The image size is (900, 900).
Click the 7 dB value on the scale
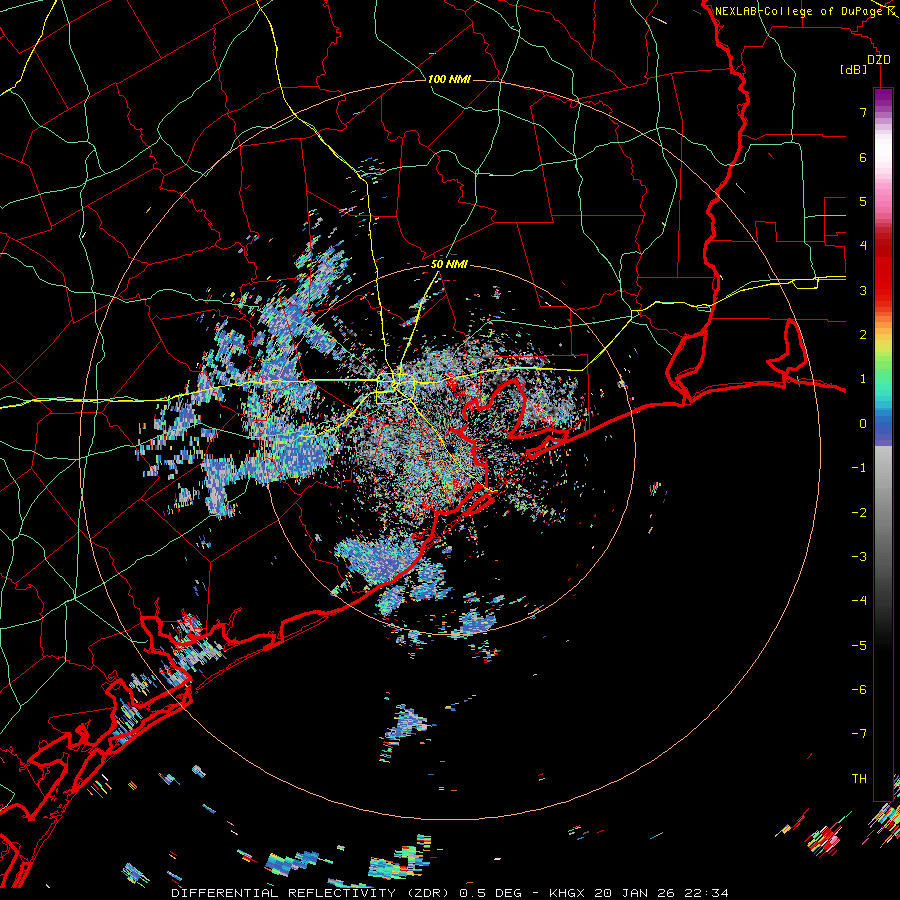[x=863, y=112]
